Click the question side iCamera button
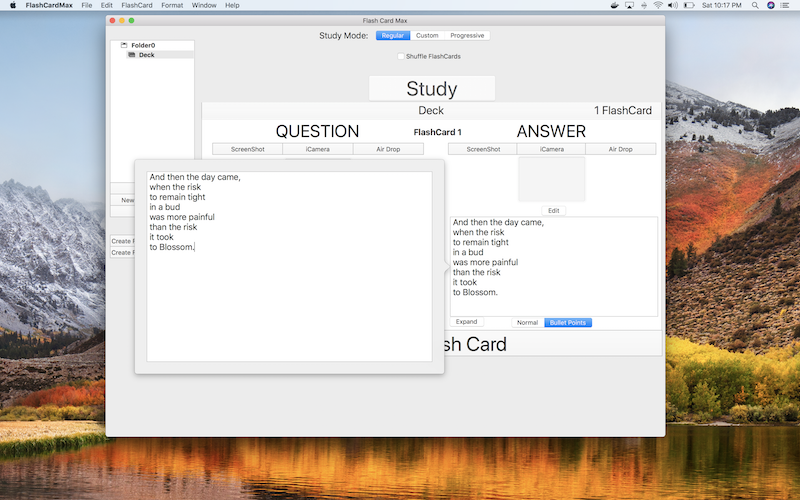Image resolution: width=800 pixels, height=500 pixels. pyautogui.click(x=317, y=149)
